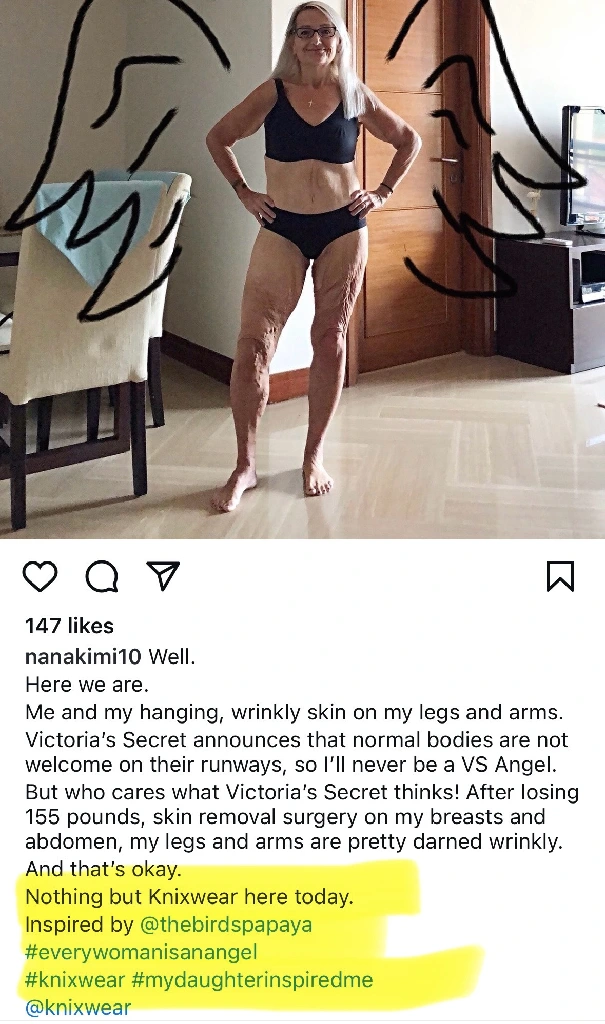Tap the caption line 'And that's okay.'
The width and height of the screenshot is (605, 1024).
pos(103,869)
